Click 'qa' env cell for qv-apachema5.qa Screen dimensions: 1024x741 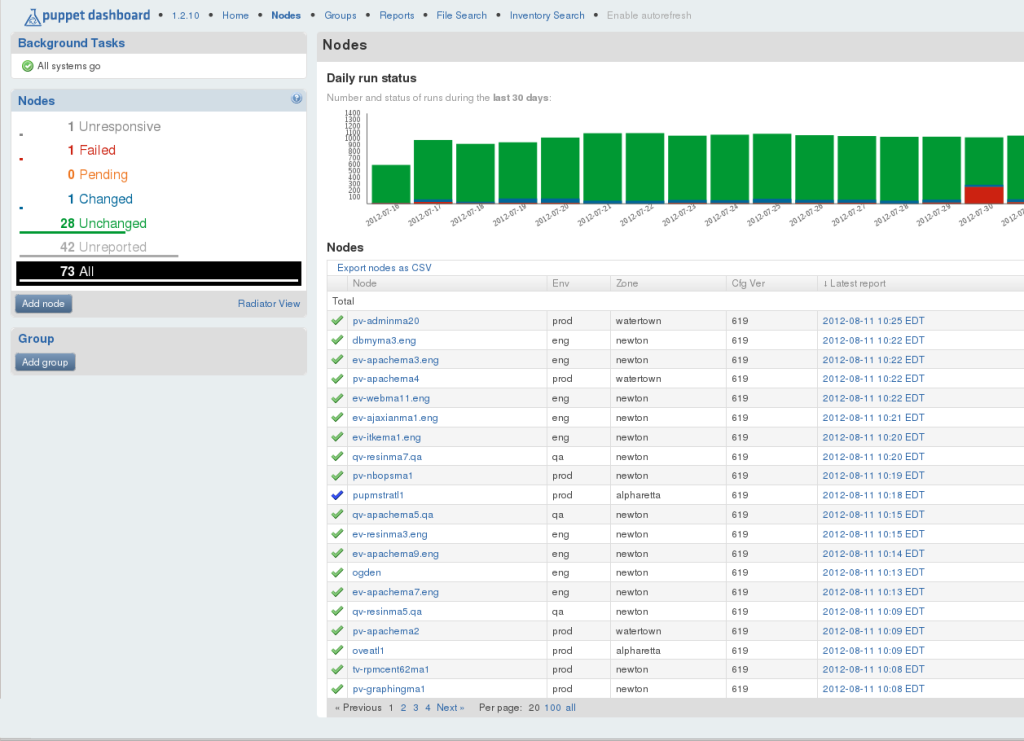pyautogui.click(x=558, y=514)
